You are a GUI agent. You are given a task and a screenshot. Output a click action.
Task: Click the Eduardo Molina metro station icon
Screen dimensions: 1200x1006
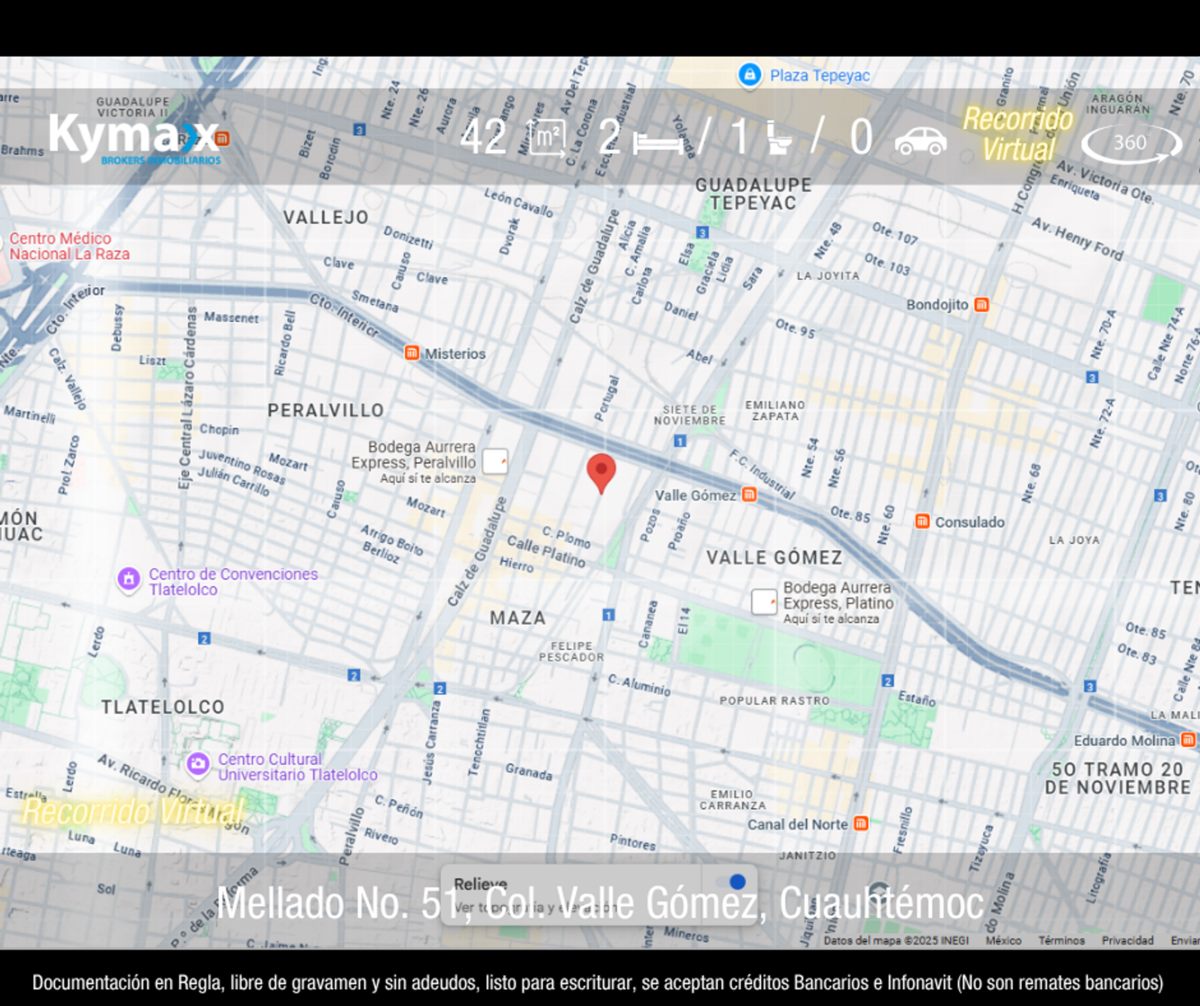tap(1188, 740)
